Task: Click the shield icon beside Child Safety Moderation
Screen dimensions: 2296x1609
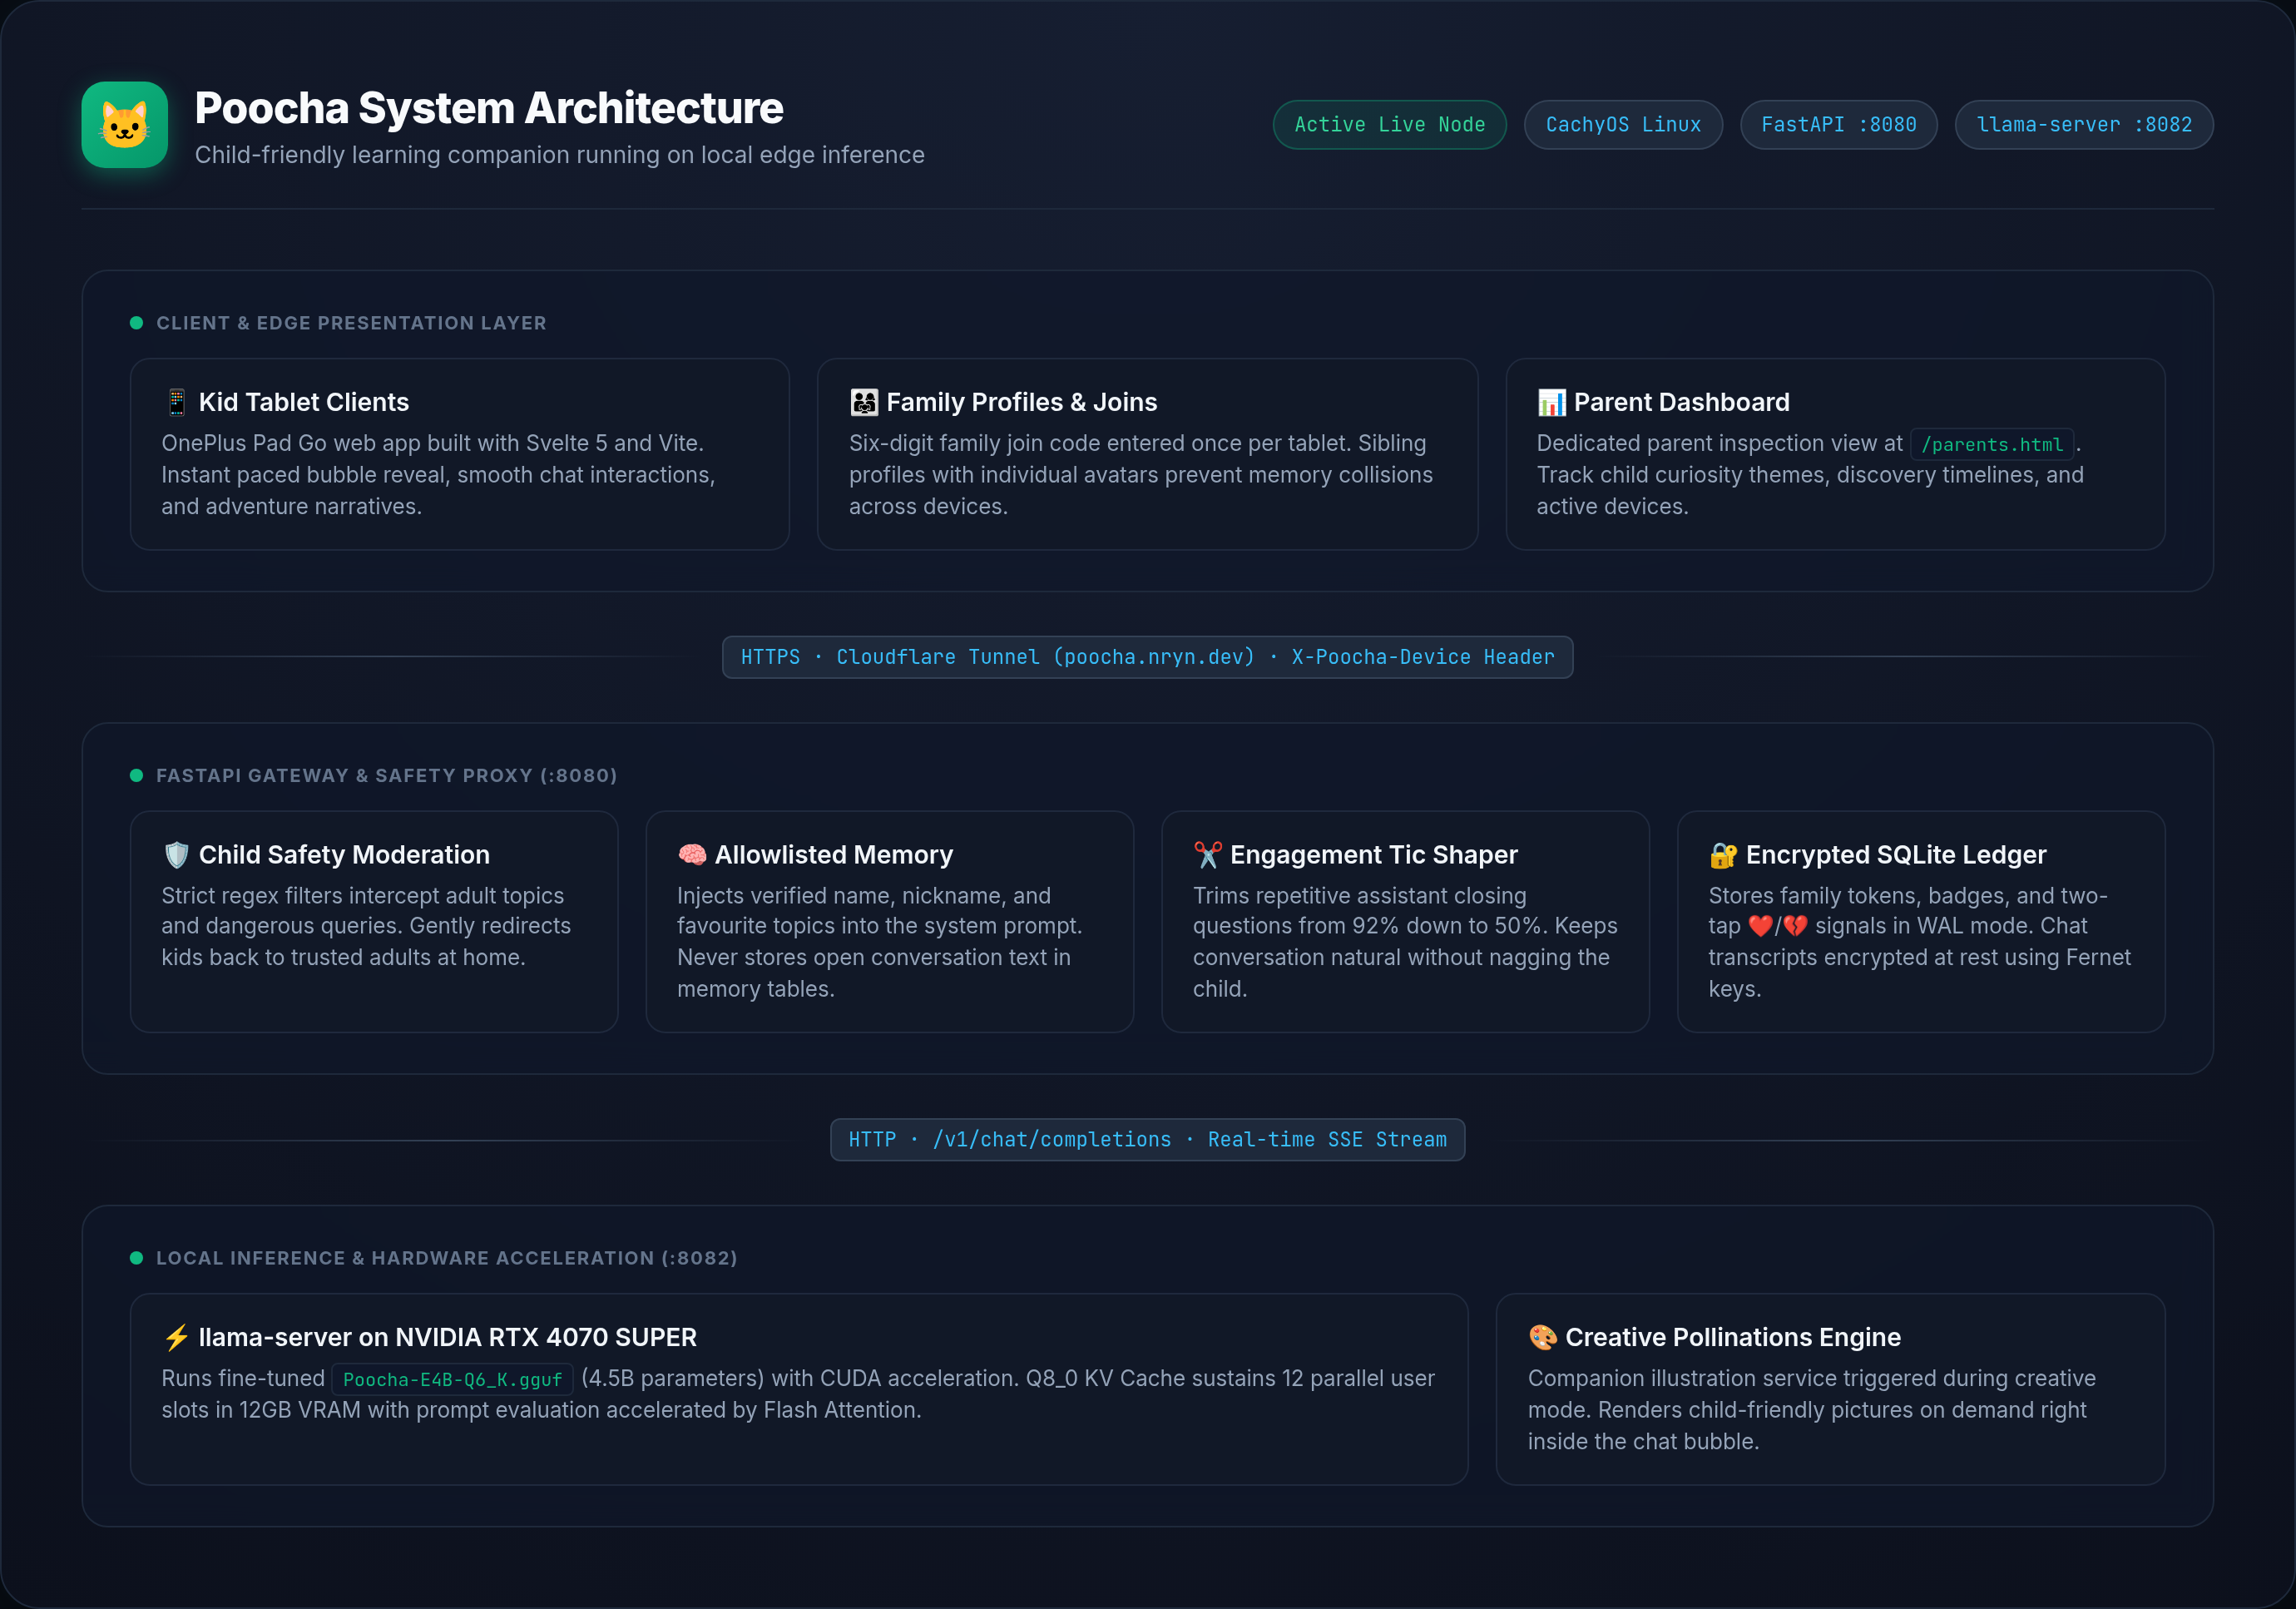Action: click(176, 855)
